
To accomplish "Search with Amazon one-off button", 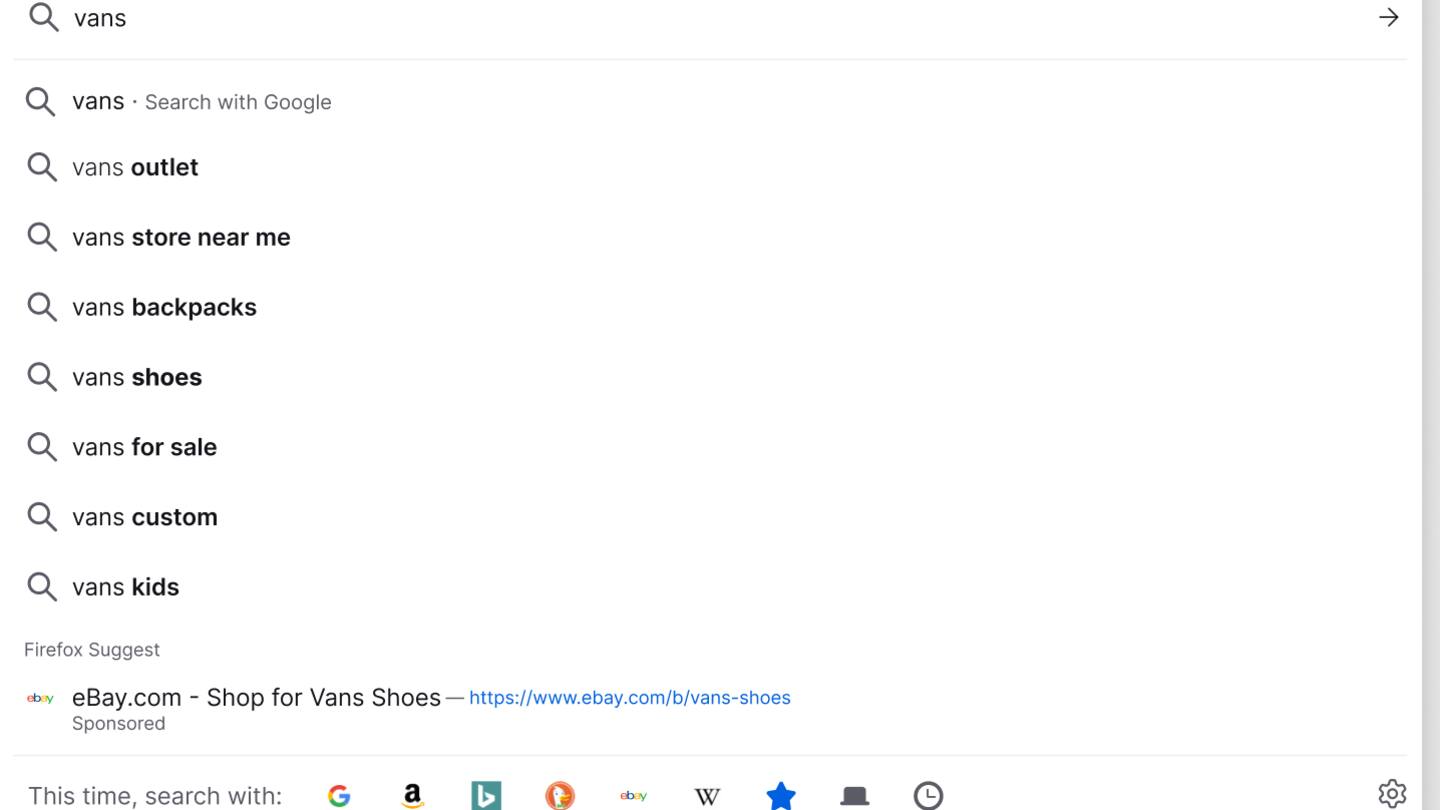I will [413, 796].
